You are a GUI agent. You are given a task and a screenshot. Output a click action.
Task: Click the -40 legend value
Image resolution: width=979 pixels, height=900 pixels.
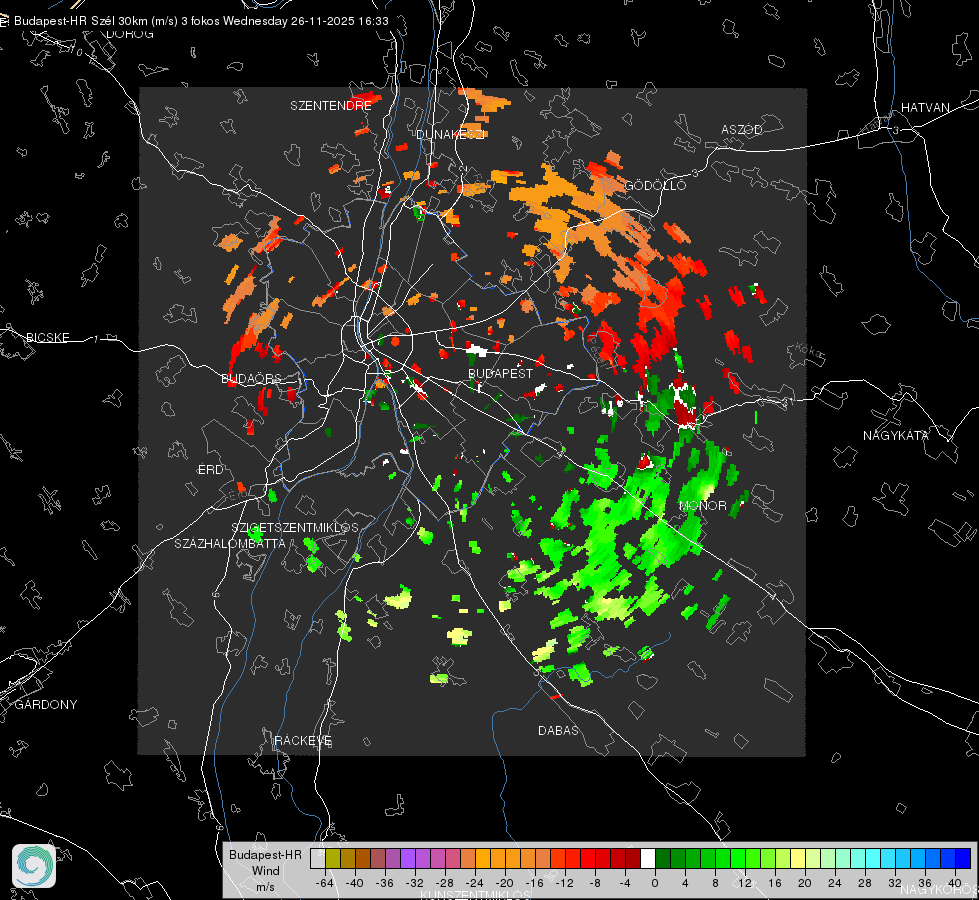pos(355,883)
